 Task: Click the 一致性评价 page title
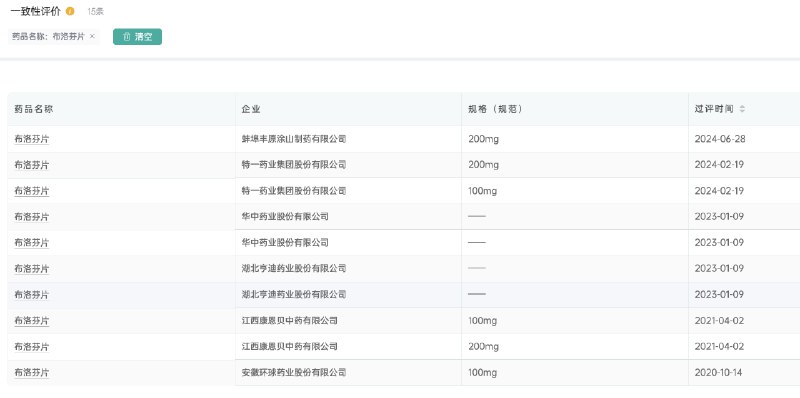point(35,11)
